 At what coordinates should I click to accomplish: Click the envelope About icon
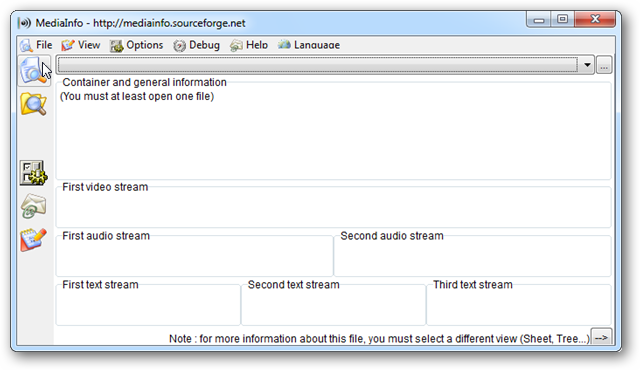tap(33, 206)
